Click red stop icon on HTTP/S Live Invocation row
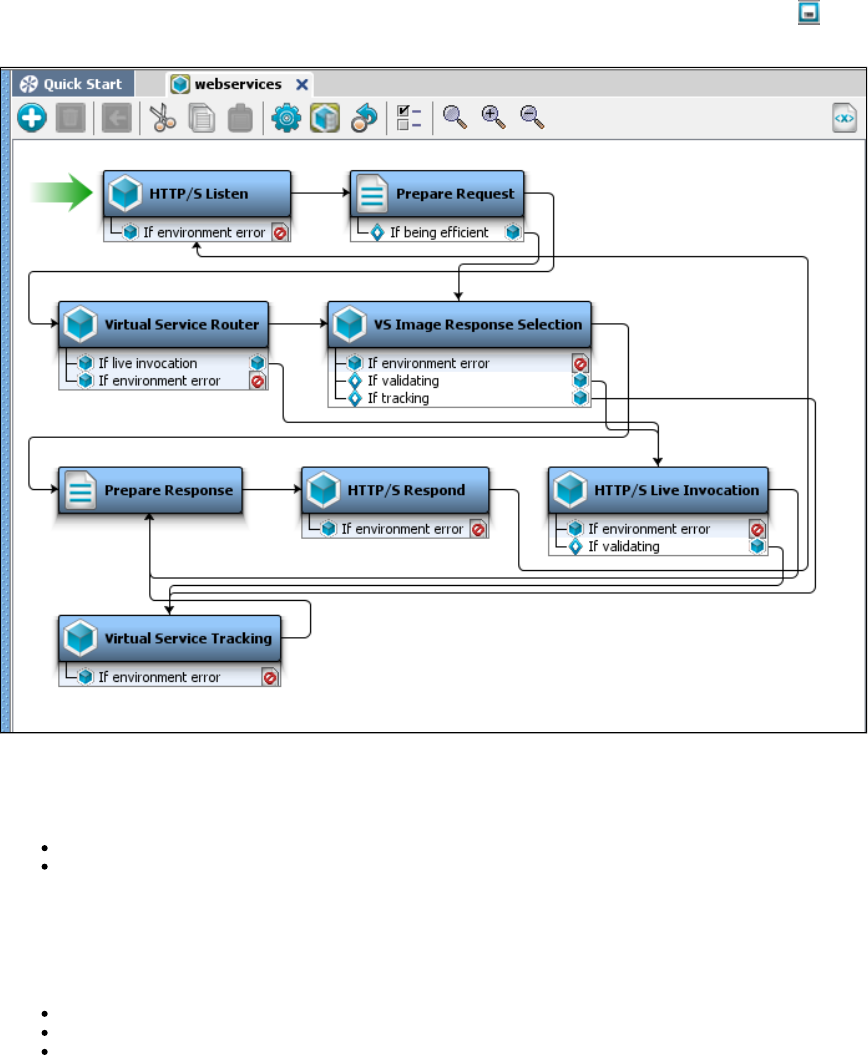Image resolution: width=868 pixels, height=1056 pixels. [x=757, y=529]
